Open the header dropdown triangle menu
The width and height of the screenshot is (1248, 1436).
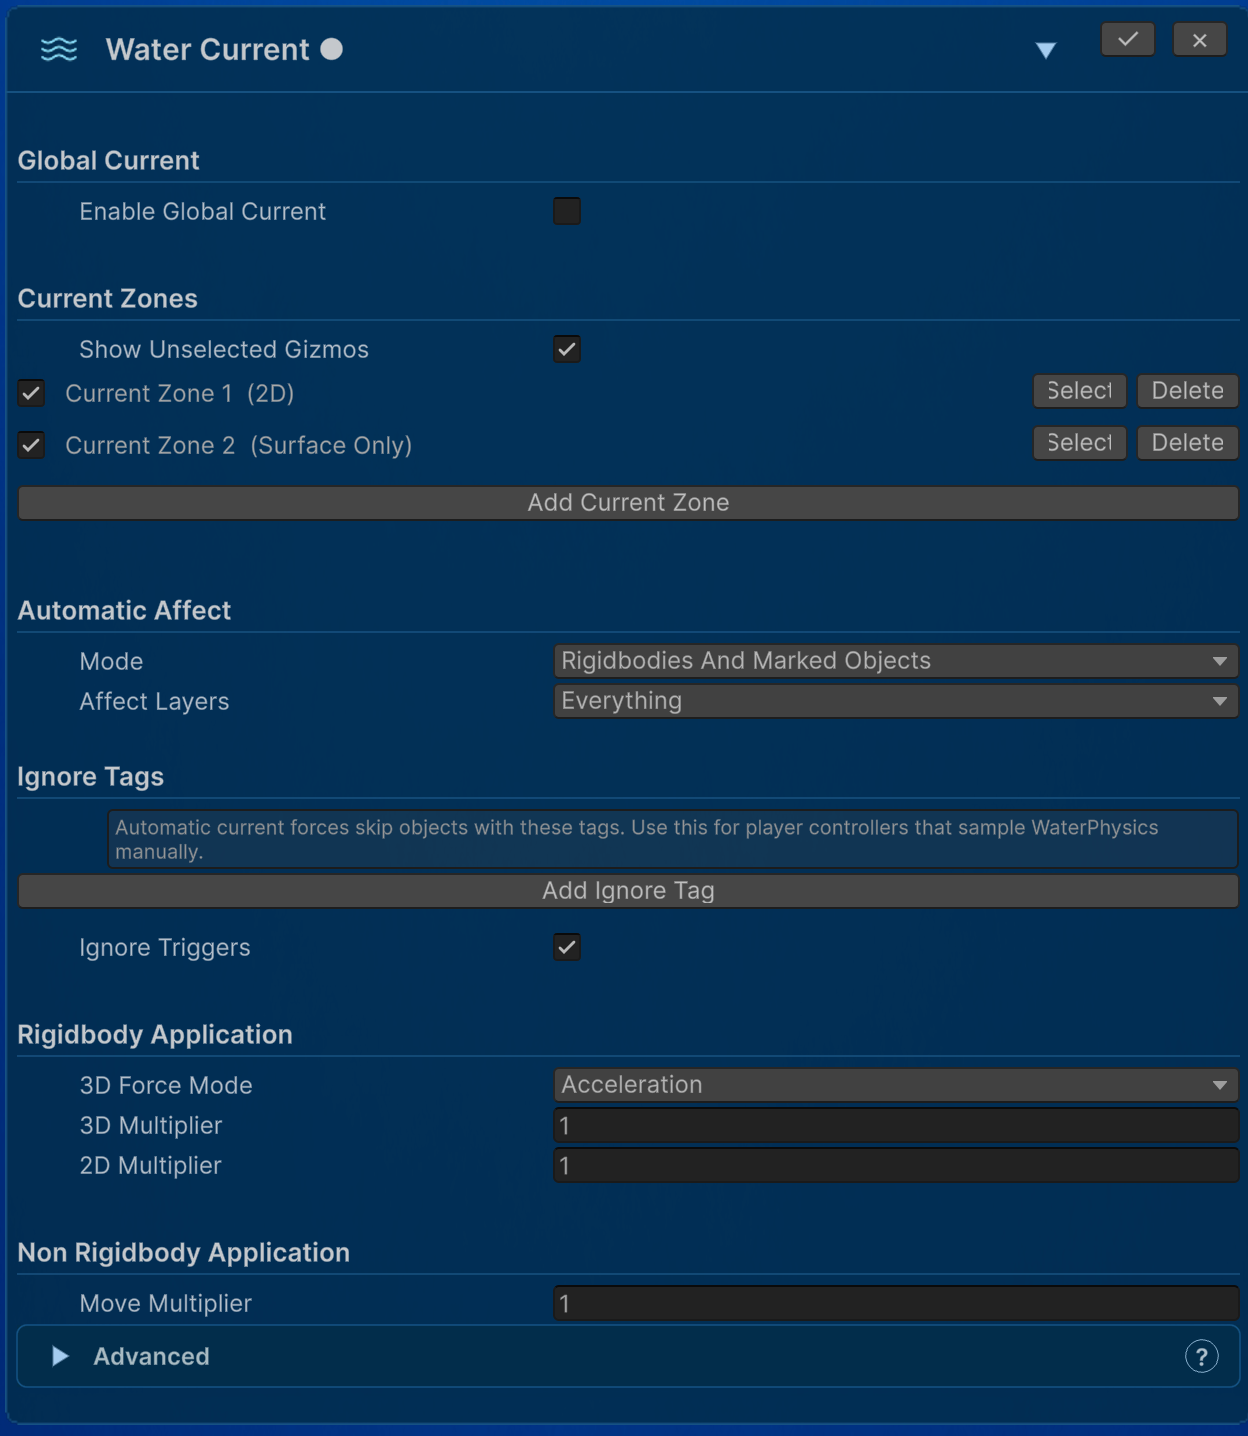pyautogui.click(x=1046, y=51)
